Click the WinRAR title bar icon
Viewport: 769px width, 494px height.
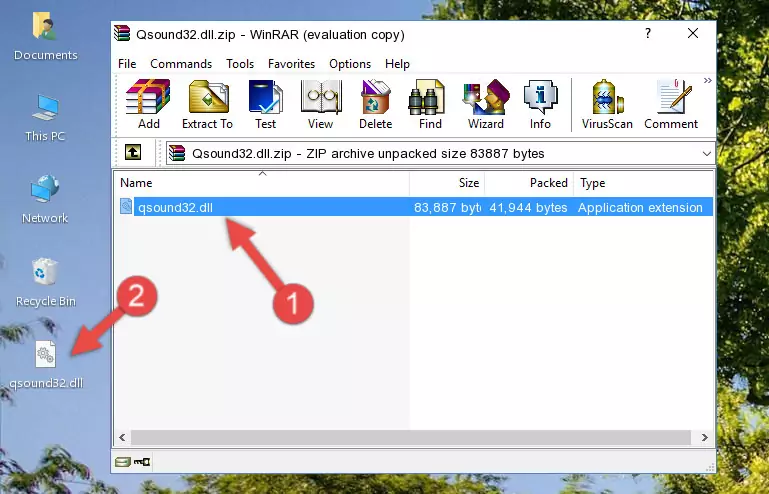coord(122,34)
